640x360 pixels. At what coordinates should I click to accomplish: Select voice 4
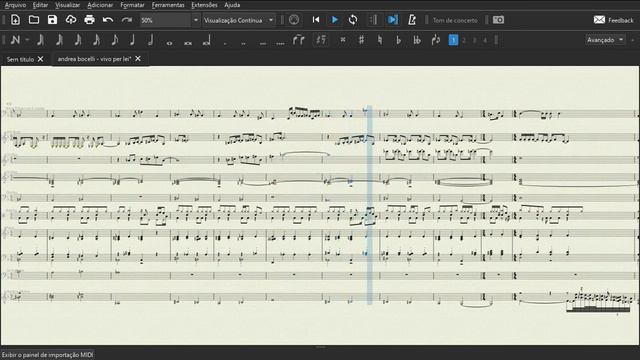click(485, 40)
